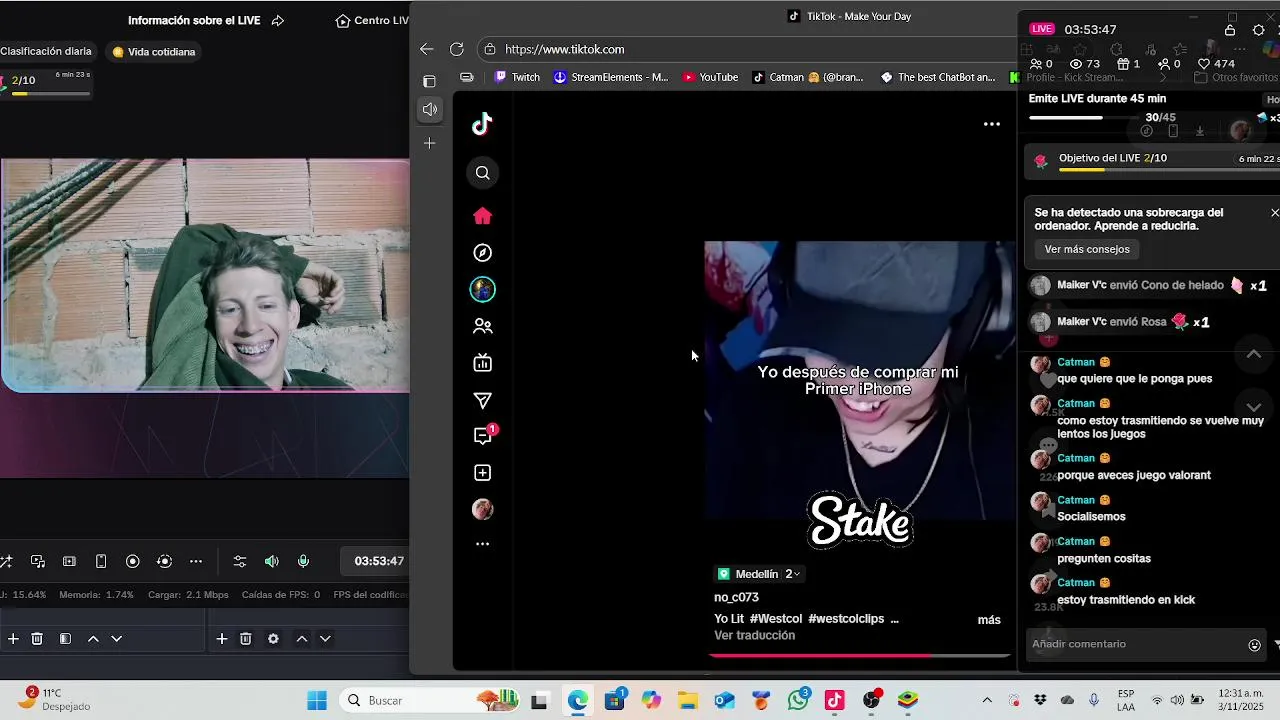Open Live Studio media music icon
The width and height of the screenshot is (1280, 720).
click(38, 561)
